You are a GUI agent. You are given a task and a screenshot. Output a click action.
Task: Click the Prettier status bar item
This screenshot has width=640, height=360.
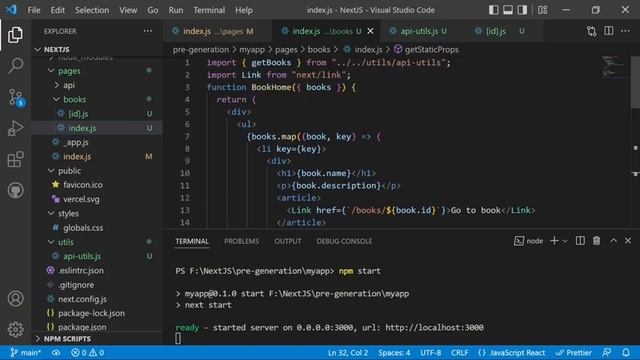[573, 353]
